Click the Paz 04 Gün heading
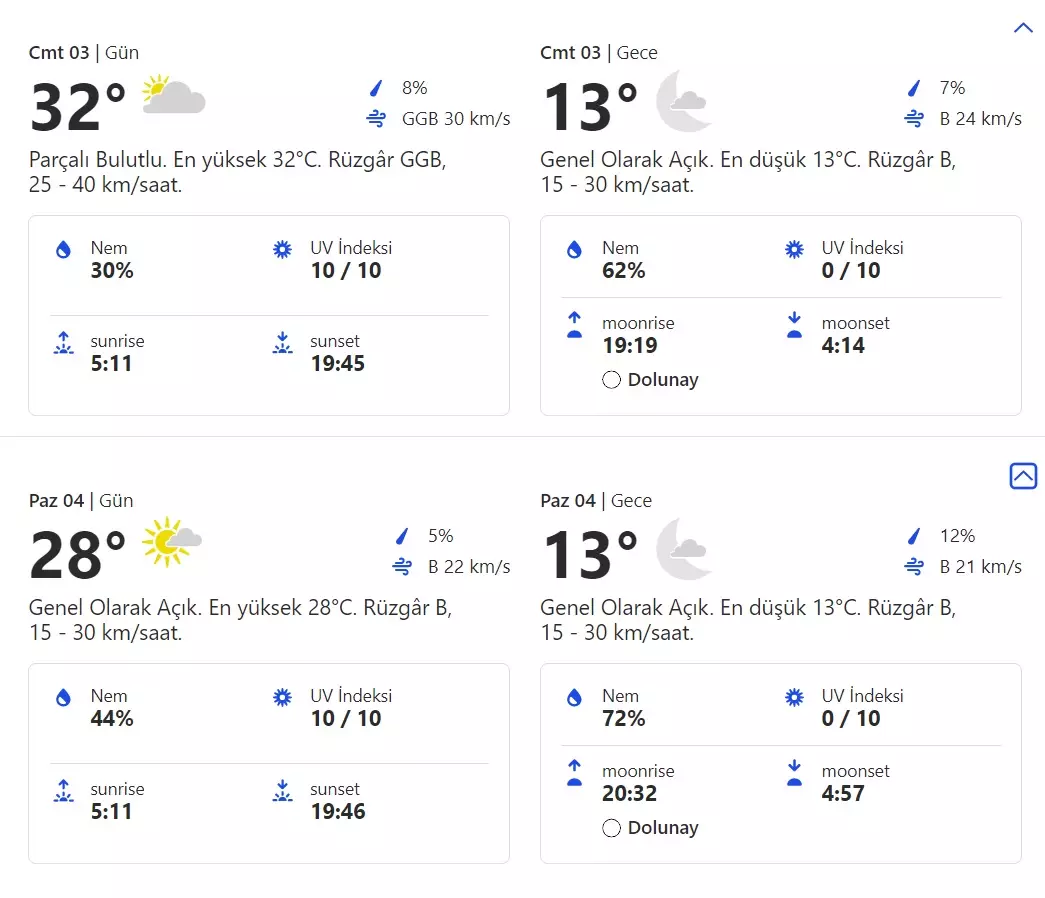 click(81, 501)
